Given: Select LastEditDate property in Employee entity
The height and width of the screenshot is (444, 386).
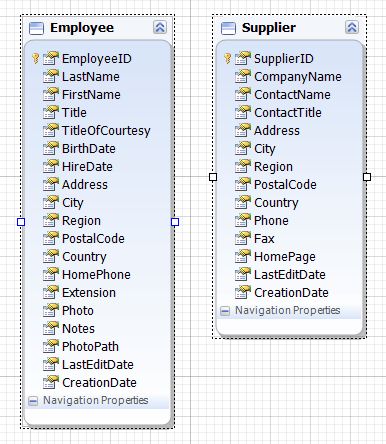Looking at the screenshot, I should click(x=98, y=365).
